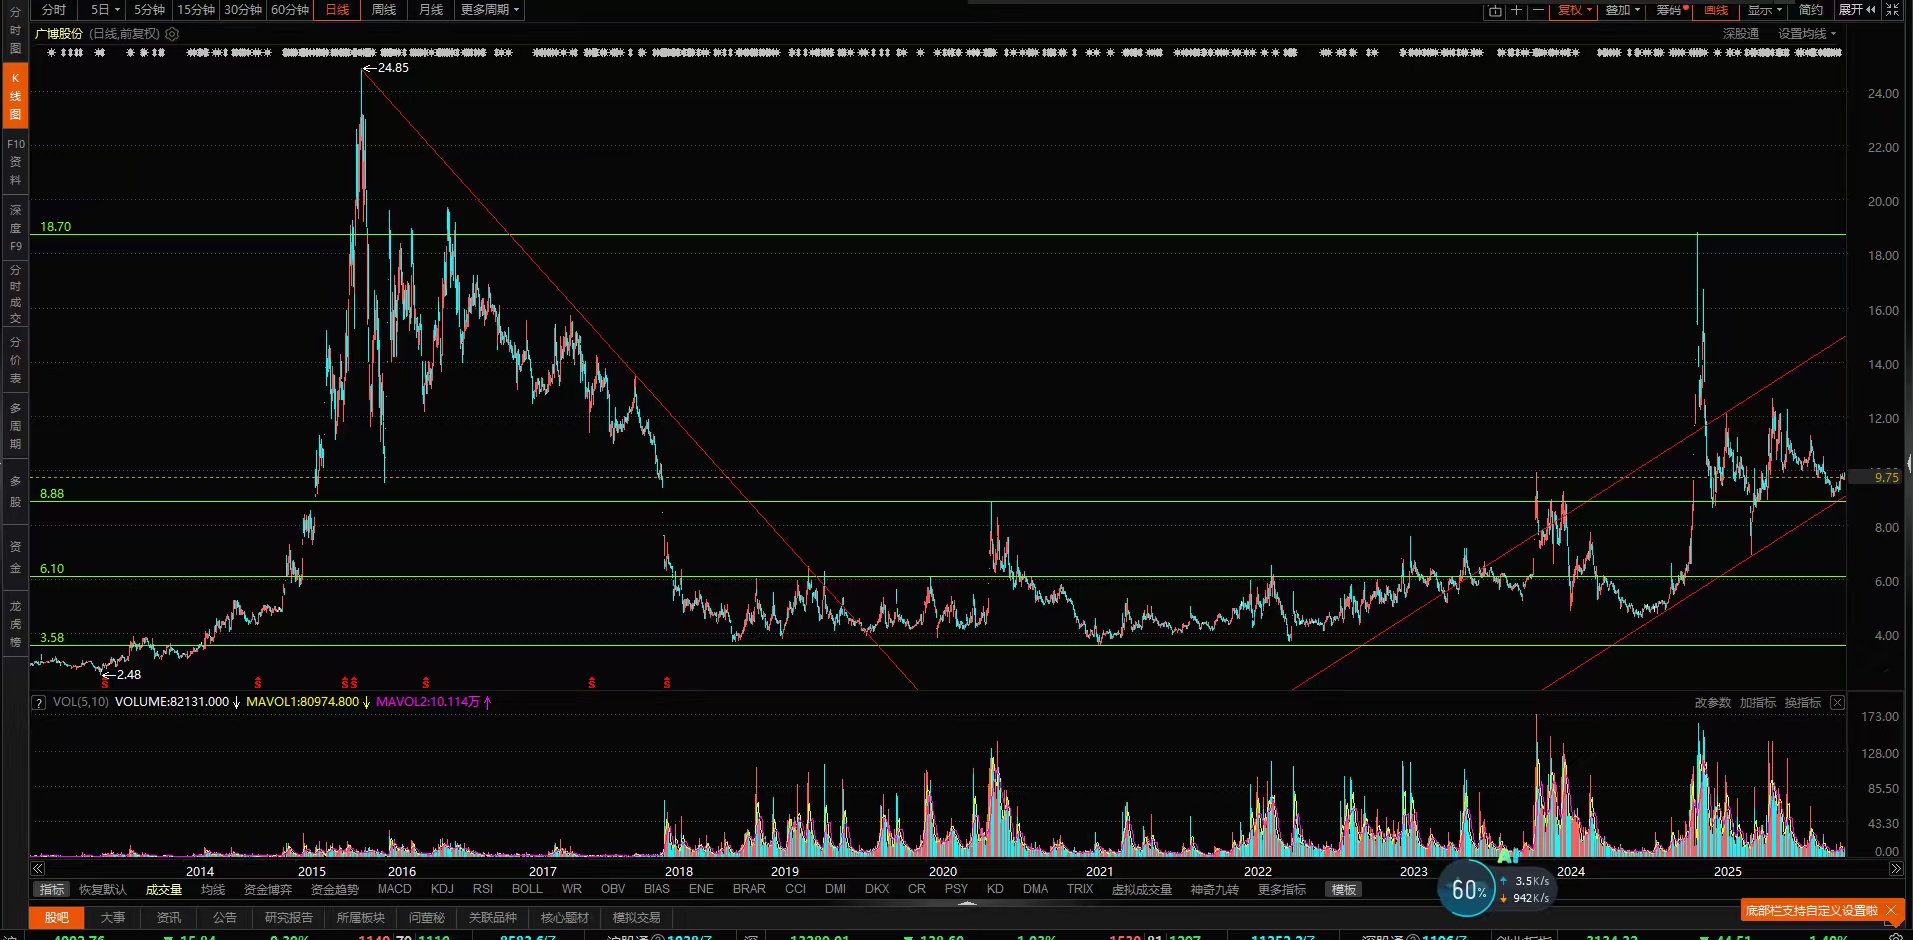Click 恢复默认 restore defaults
The image size is (1913, 940).
point(103,890)
